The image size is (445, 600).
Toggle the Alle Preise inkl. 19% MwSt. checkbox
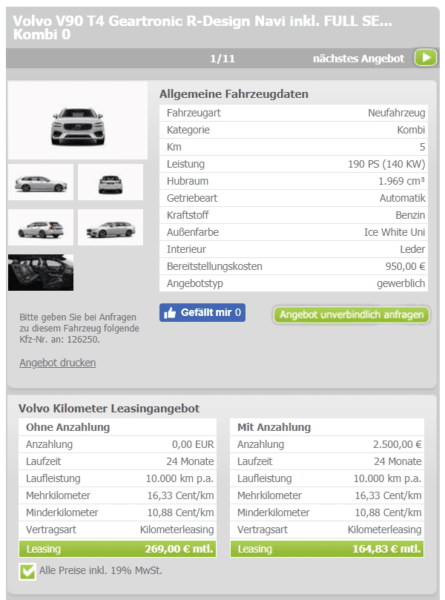tap(28, 572)
